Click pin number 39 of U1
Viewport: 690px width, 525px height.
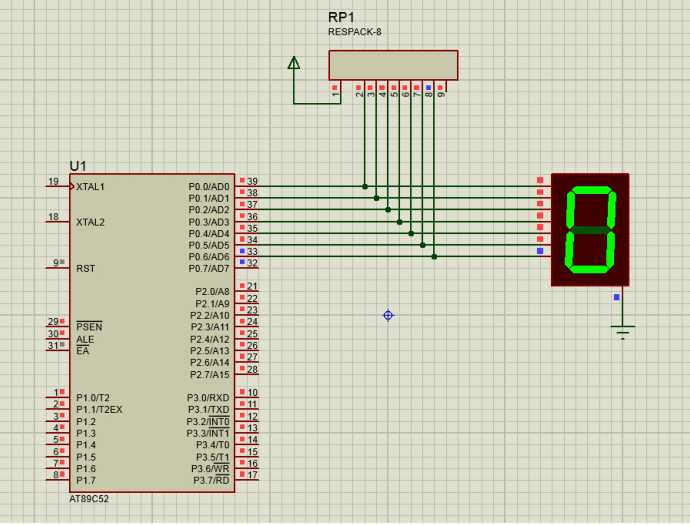(252, 181)
